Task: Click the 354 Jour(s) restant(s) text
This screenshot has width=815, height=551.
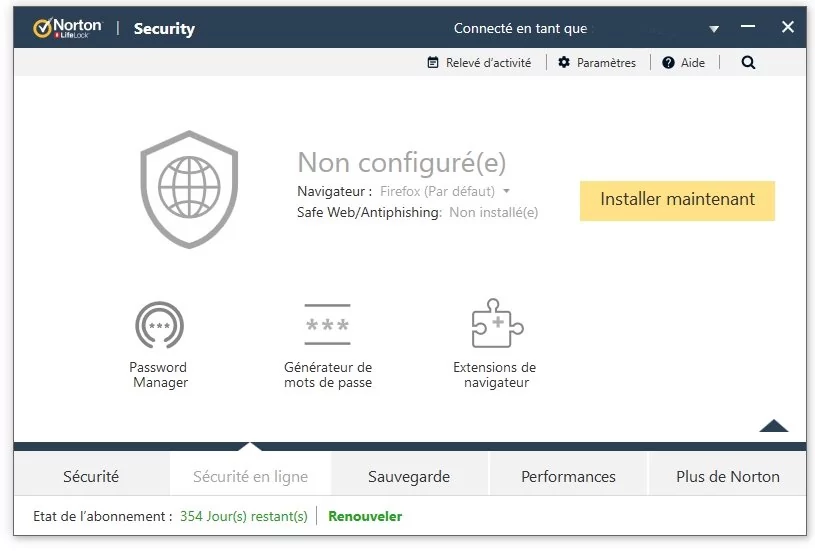Action: tap(244, 516)
